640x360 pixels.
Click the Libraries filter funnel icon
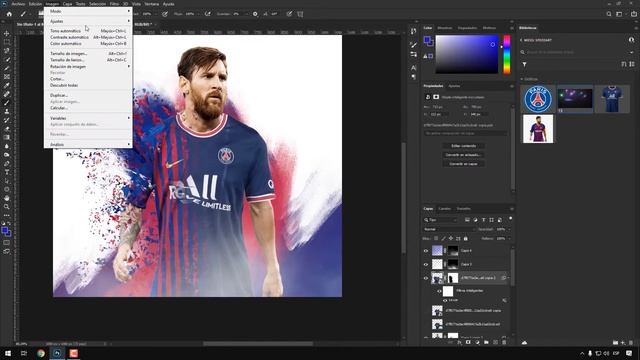(x=524, y=64)
